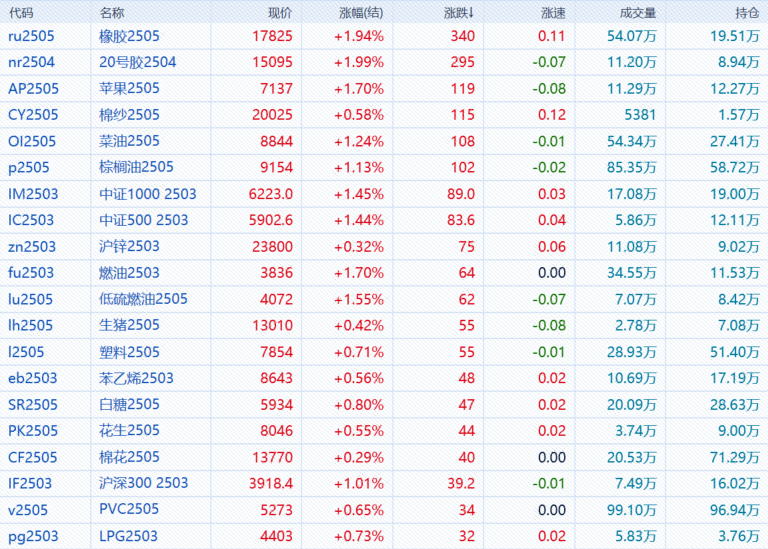The height and width of the screenshot is (549, 768).
Task: Sort by 成交量 column header
Action: [638, 13]
